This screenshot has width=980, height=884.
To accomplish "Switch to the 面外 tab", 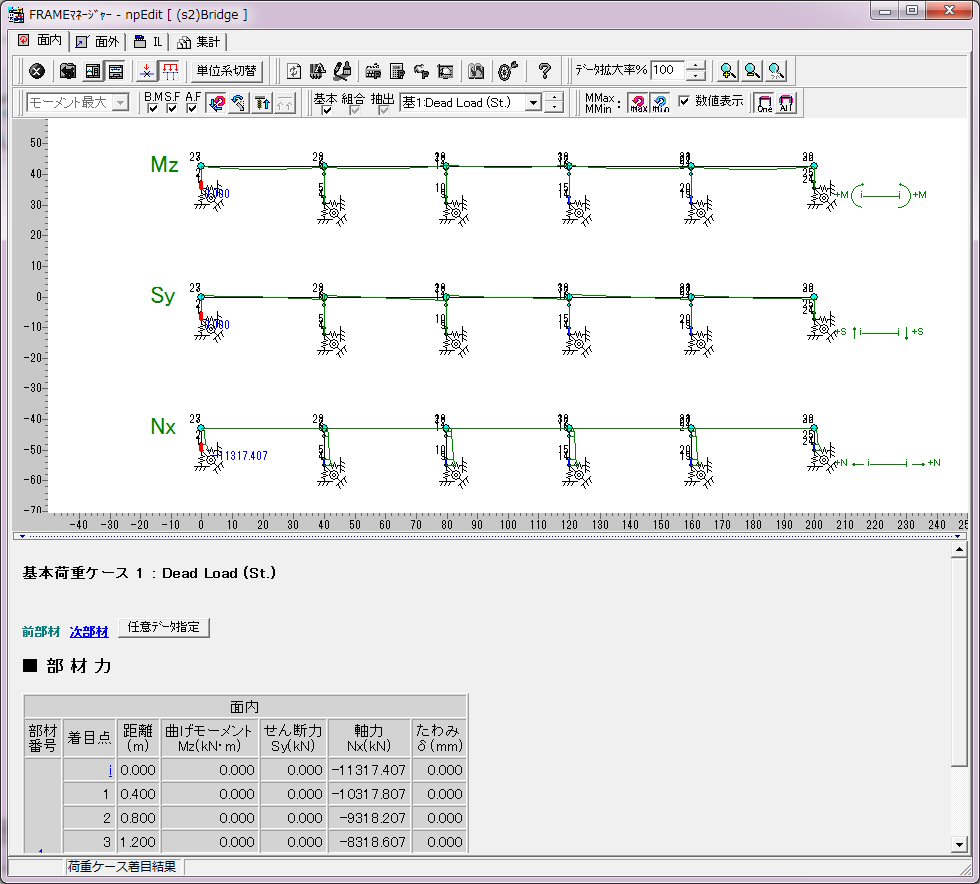I will tap(97, 42).
